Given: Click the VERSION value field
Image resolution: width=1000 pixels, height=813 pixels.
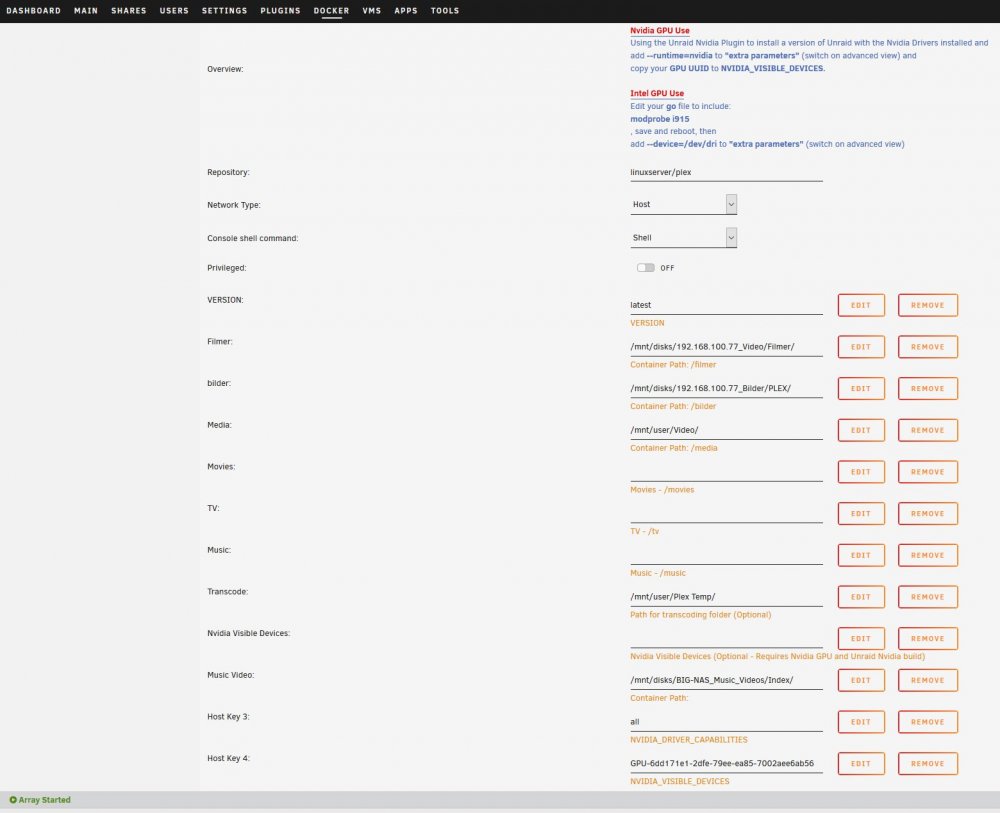Looking at the screenshot, I should 726,305.
